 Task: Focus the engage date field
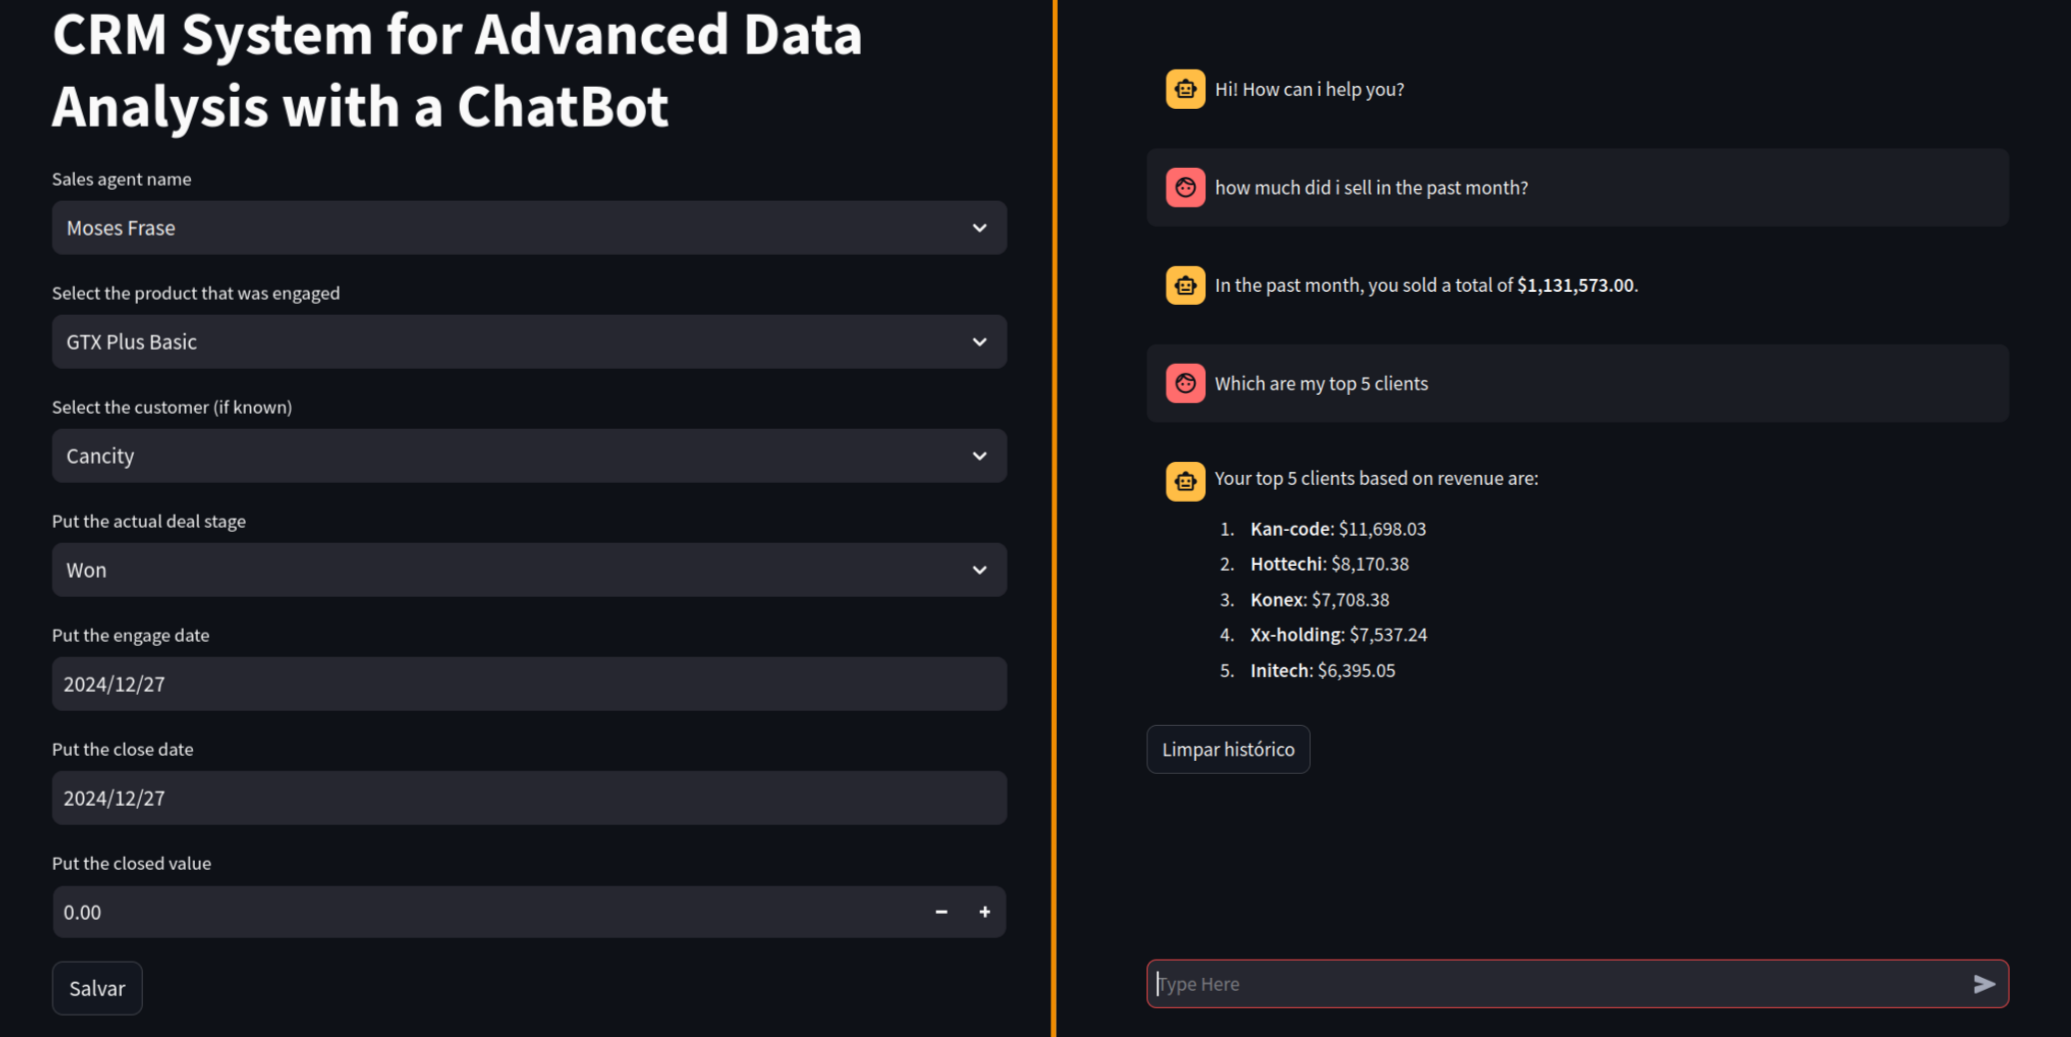(x=529, y=684)
